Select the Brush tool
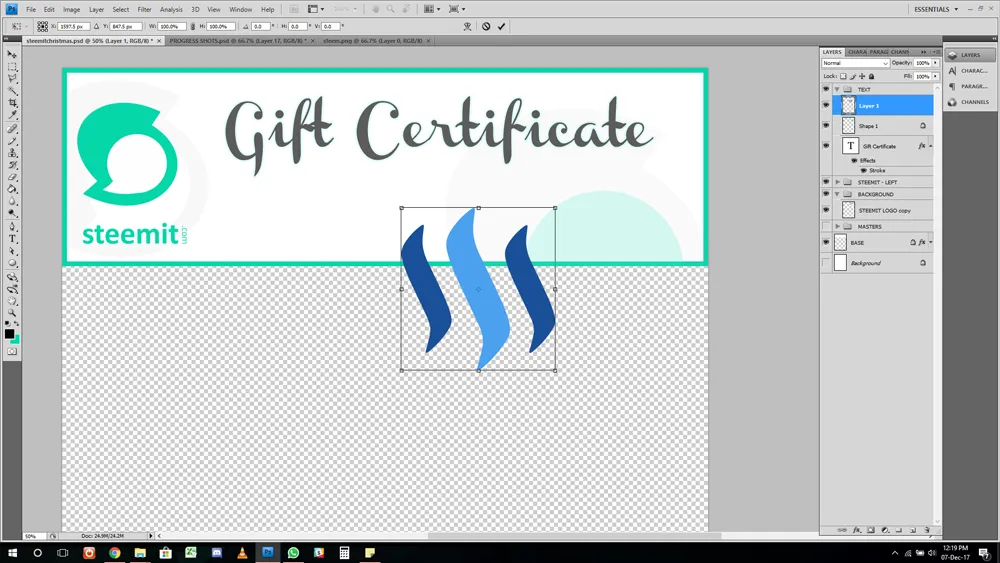 coord(11,142)
